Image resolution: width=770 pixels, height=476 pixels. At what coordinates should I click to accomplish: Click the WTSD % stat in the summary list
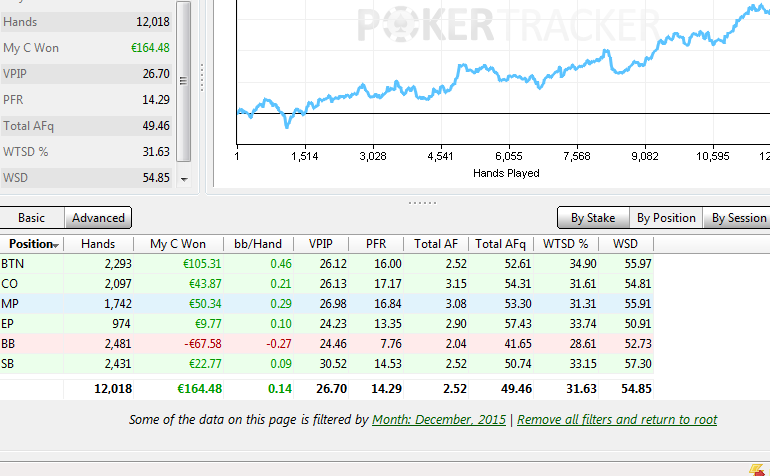[86, 152]
